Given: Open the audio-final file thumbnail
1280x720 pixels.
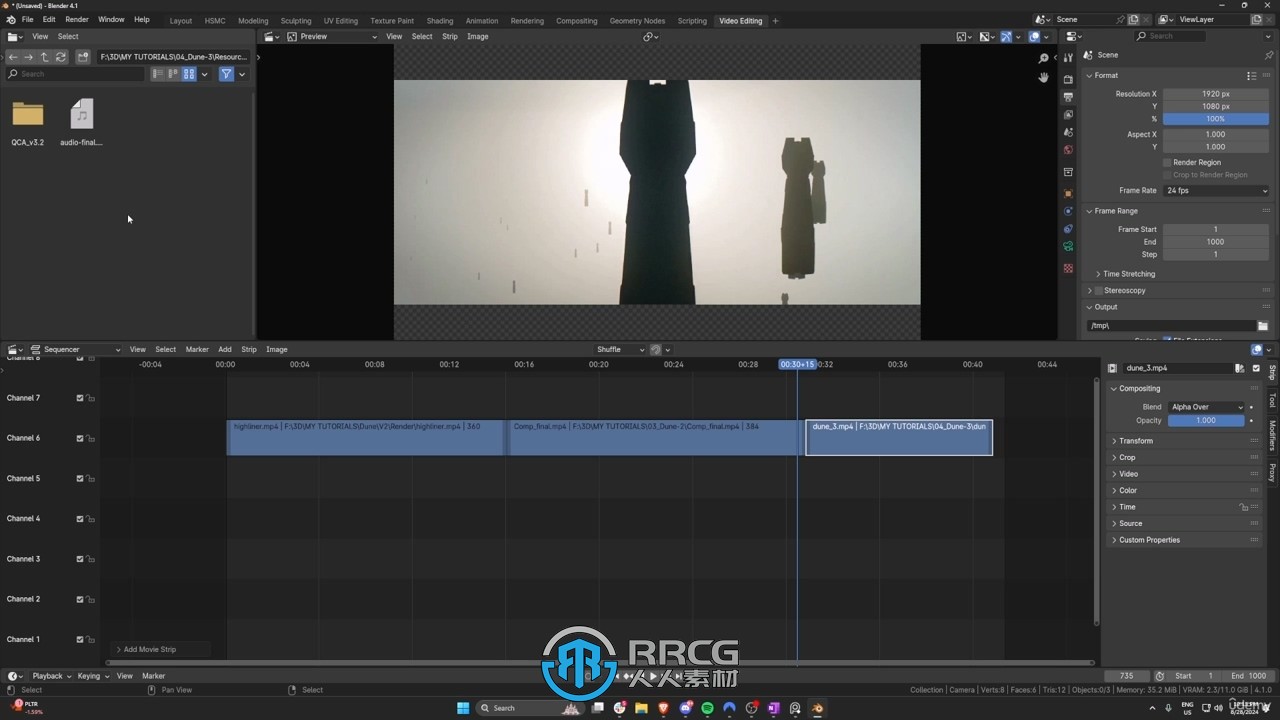Looking at the screenshot, I should click(82, 114).
